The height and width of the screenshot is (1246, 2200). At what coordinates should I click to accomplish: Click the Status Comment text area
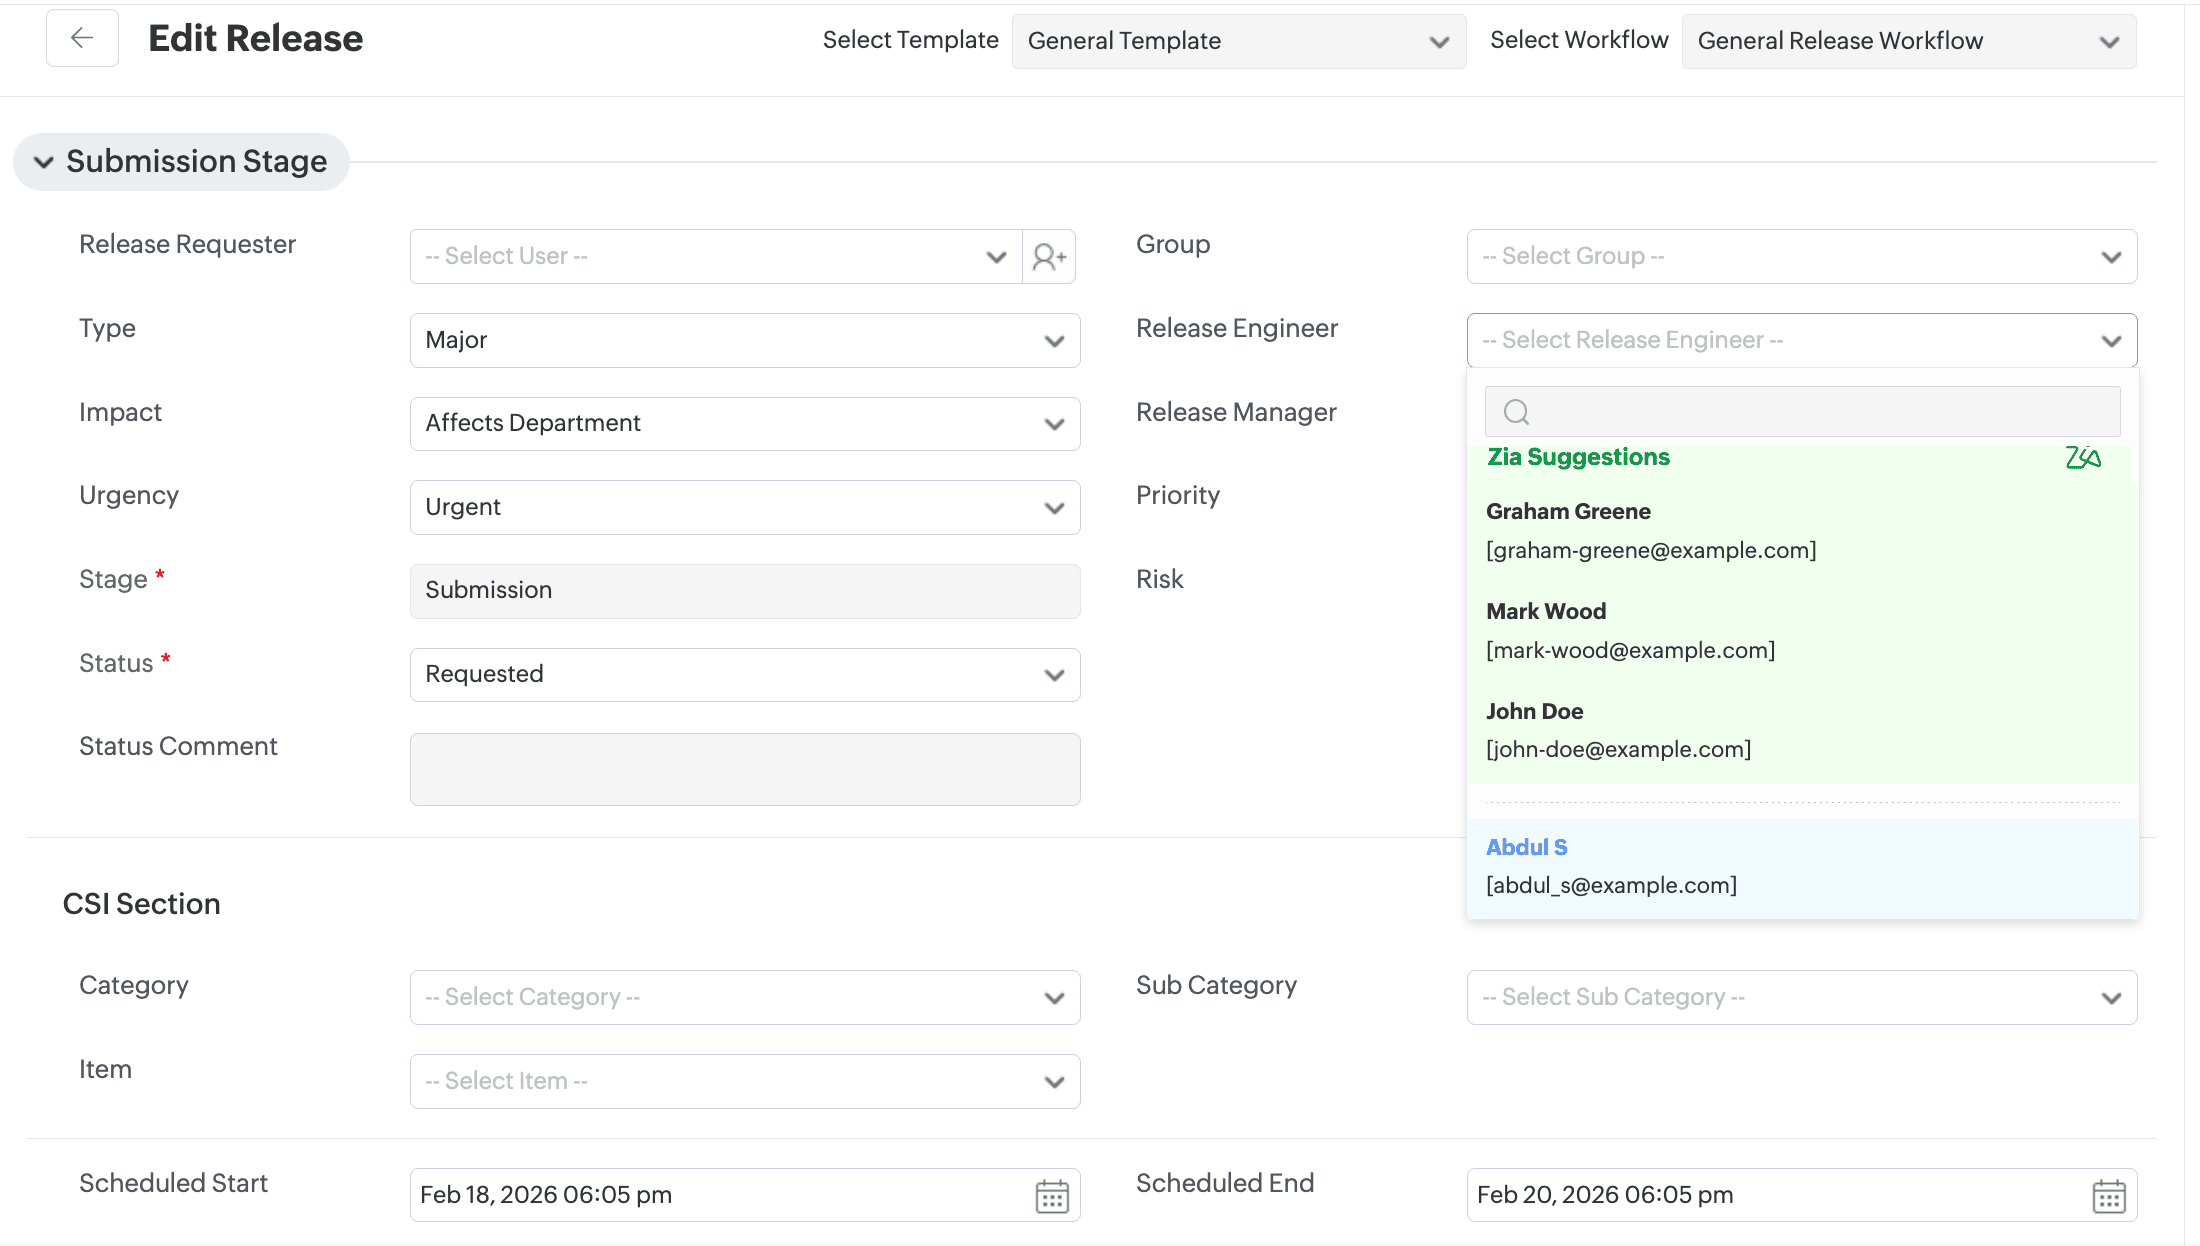pyautogui.click(x=744, y=769)
